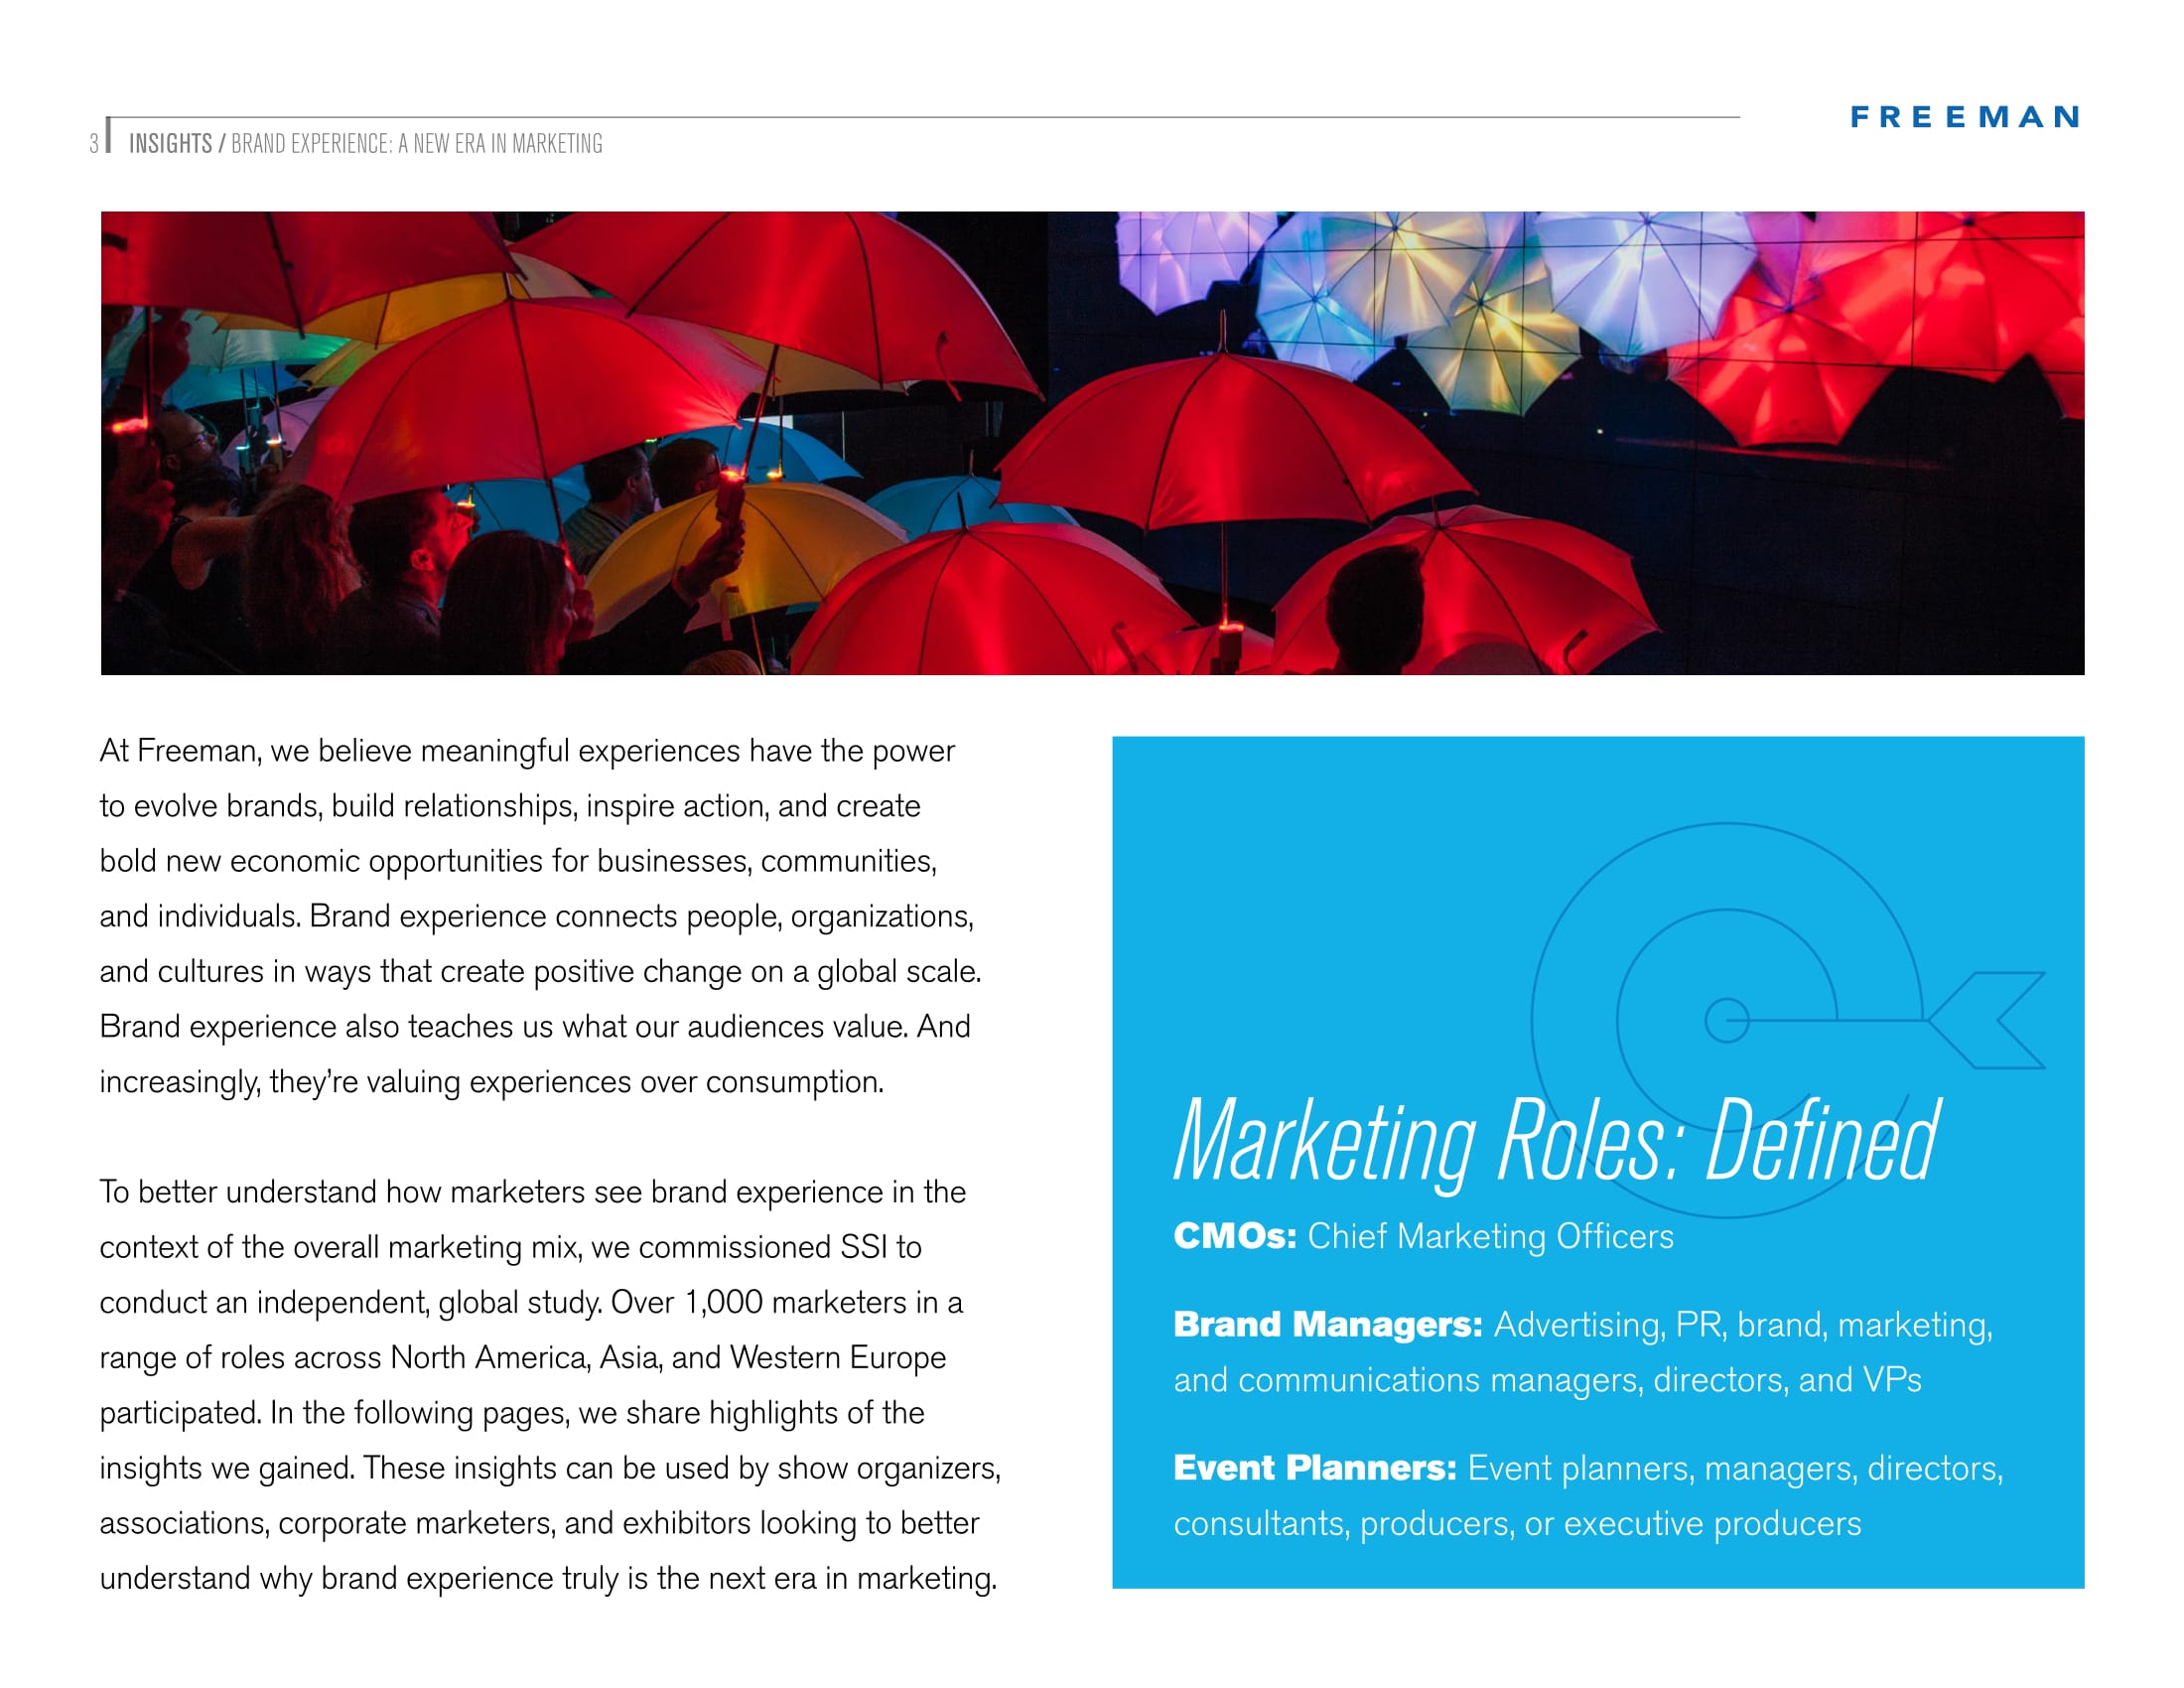This screenshot has height=1688, width=2184.
Task: Click the 'Marketing Roles: Defined' heading
Action: 1556,1142
